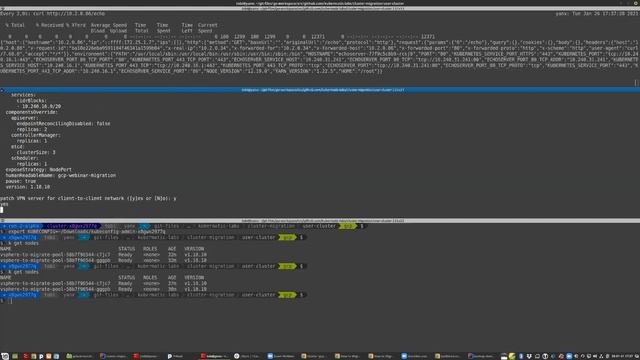Click the red launcher icon in the taskbar
The height and width of the screenshot is (360, 640).
tap(26, 356)
